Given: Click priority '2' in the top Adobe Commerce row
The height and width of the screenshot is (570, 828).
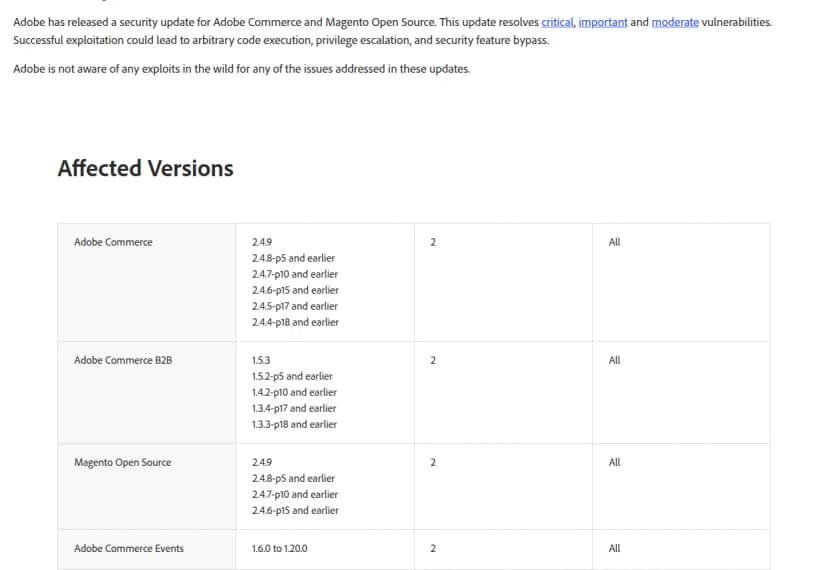Looking at the screenshot, I should [433, 242].
